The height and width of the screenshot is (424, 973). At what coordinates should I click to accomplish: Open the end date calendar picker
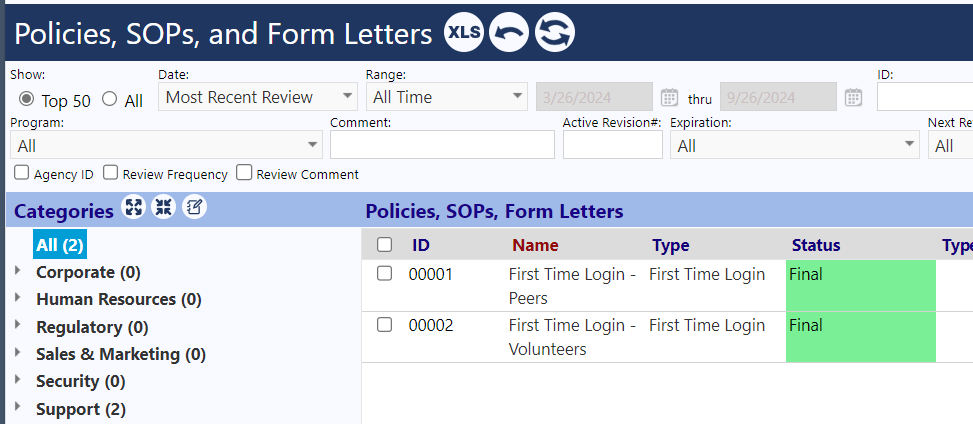pyautogui.click(x=853, y=97)
